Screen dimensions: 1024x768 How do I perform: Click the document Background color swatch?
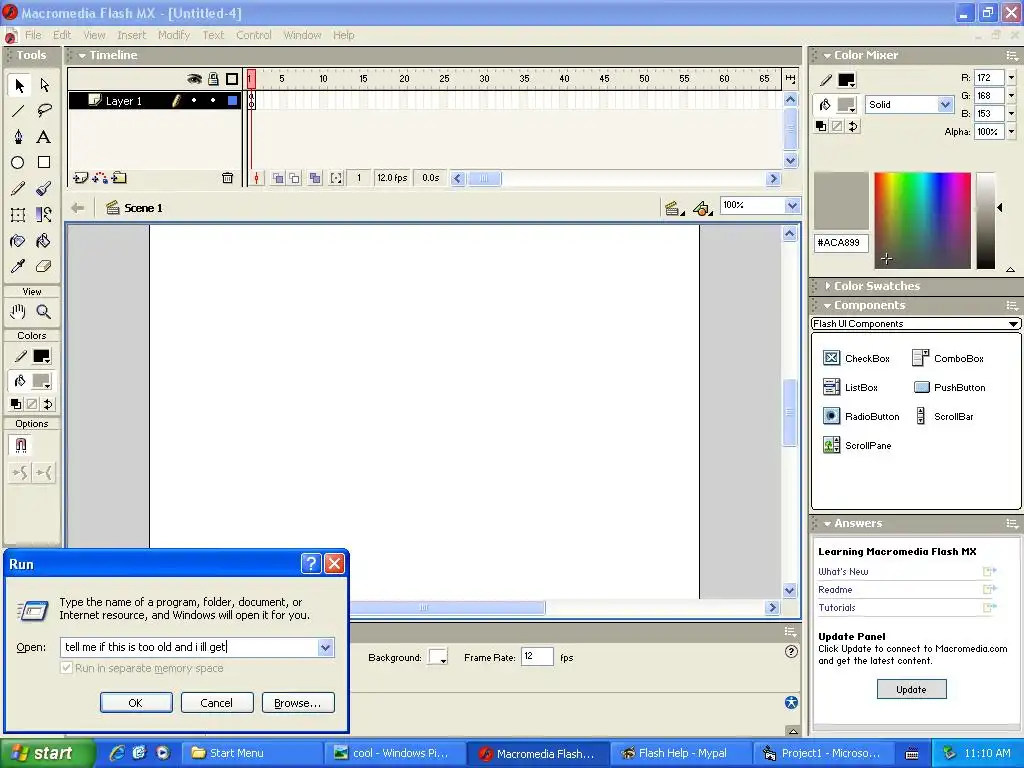(x=438, y=657)
